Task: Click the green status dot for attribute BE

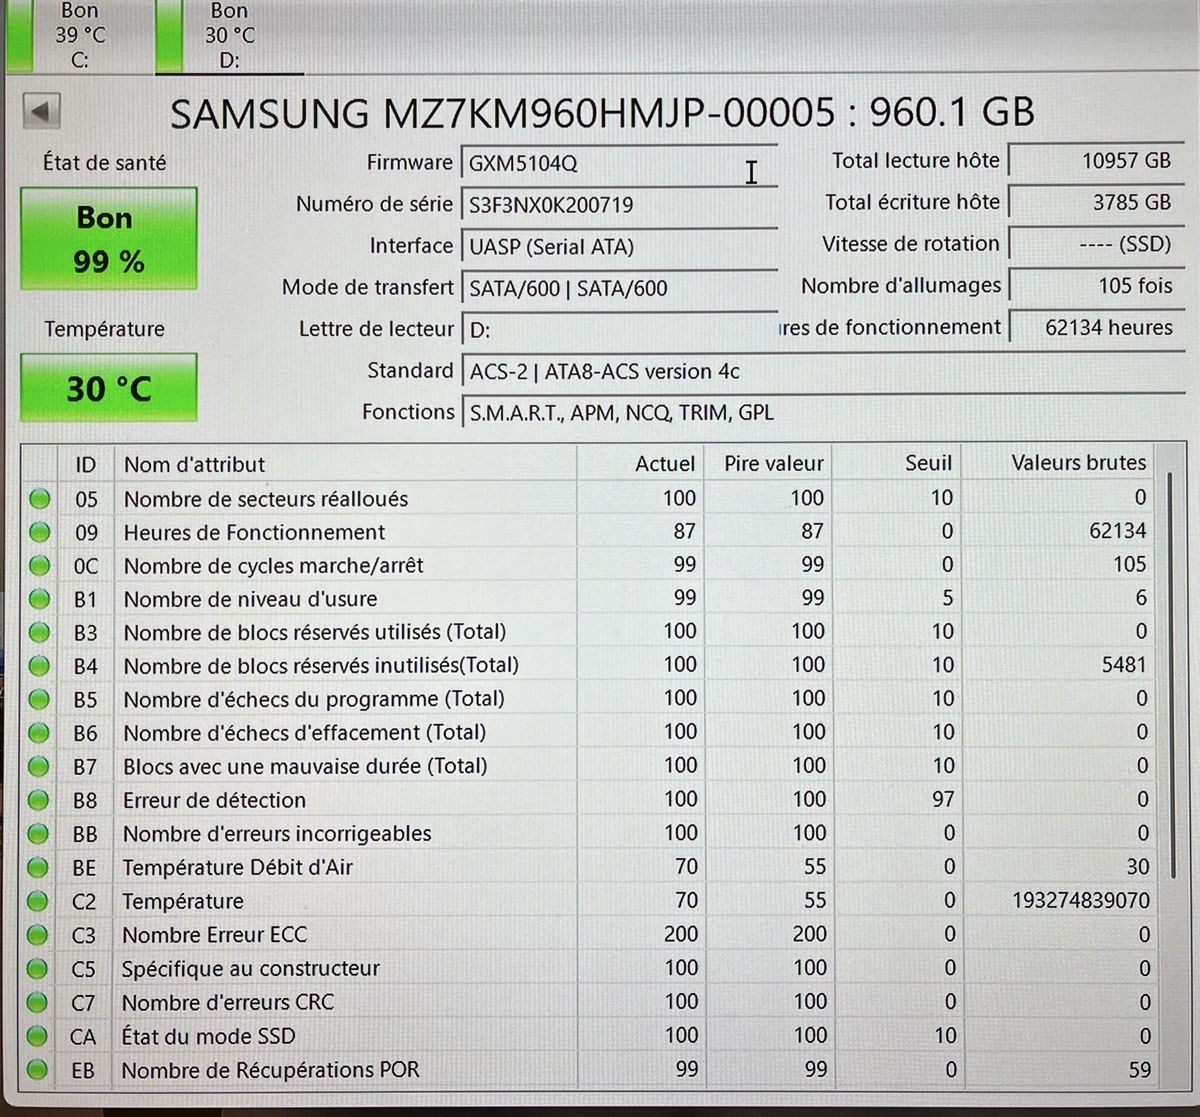Action: (x=39, y=867)
